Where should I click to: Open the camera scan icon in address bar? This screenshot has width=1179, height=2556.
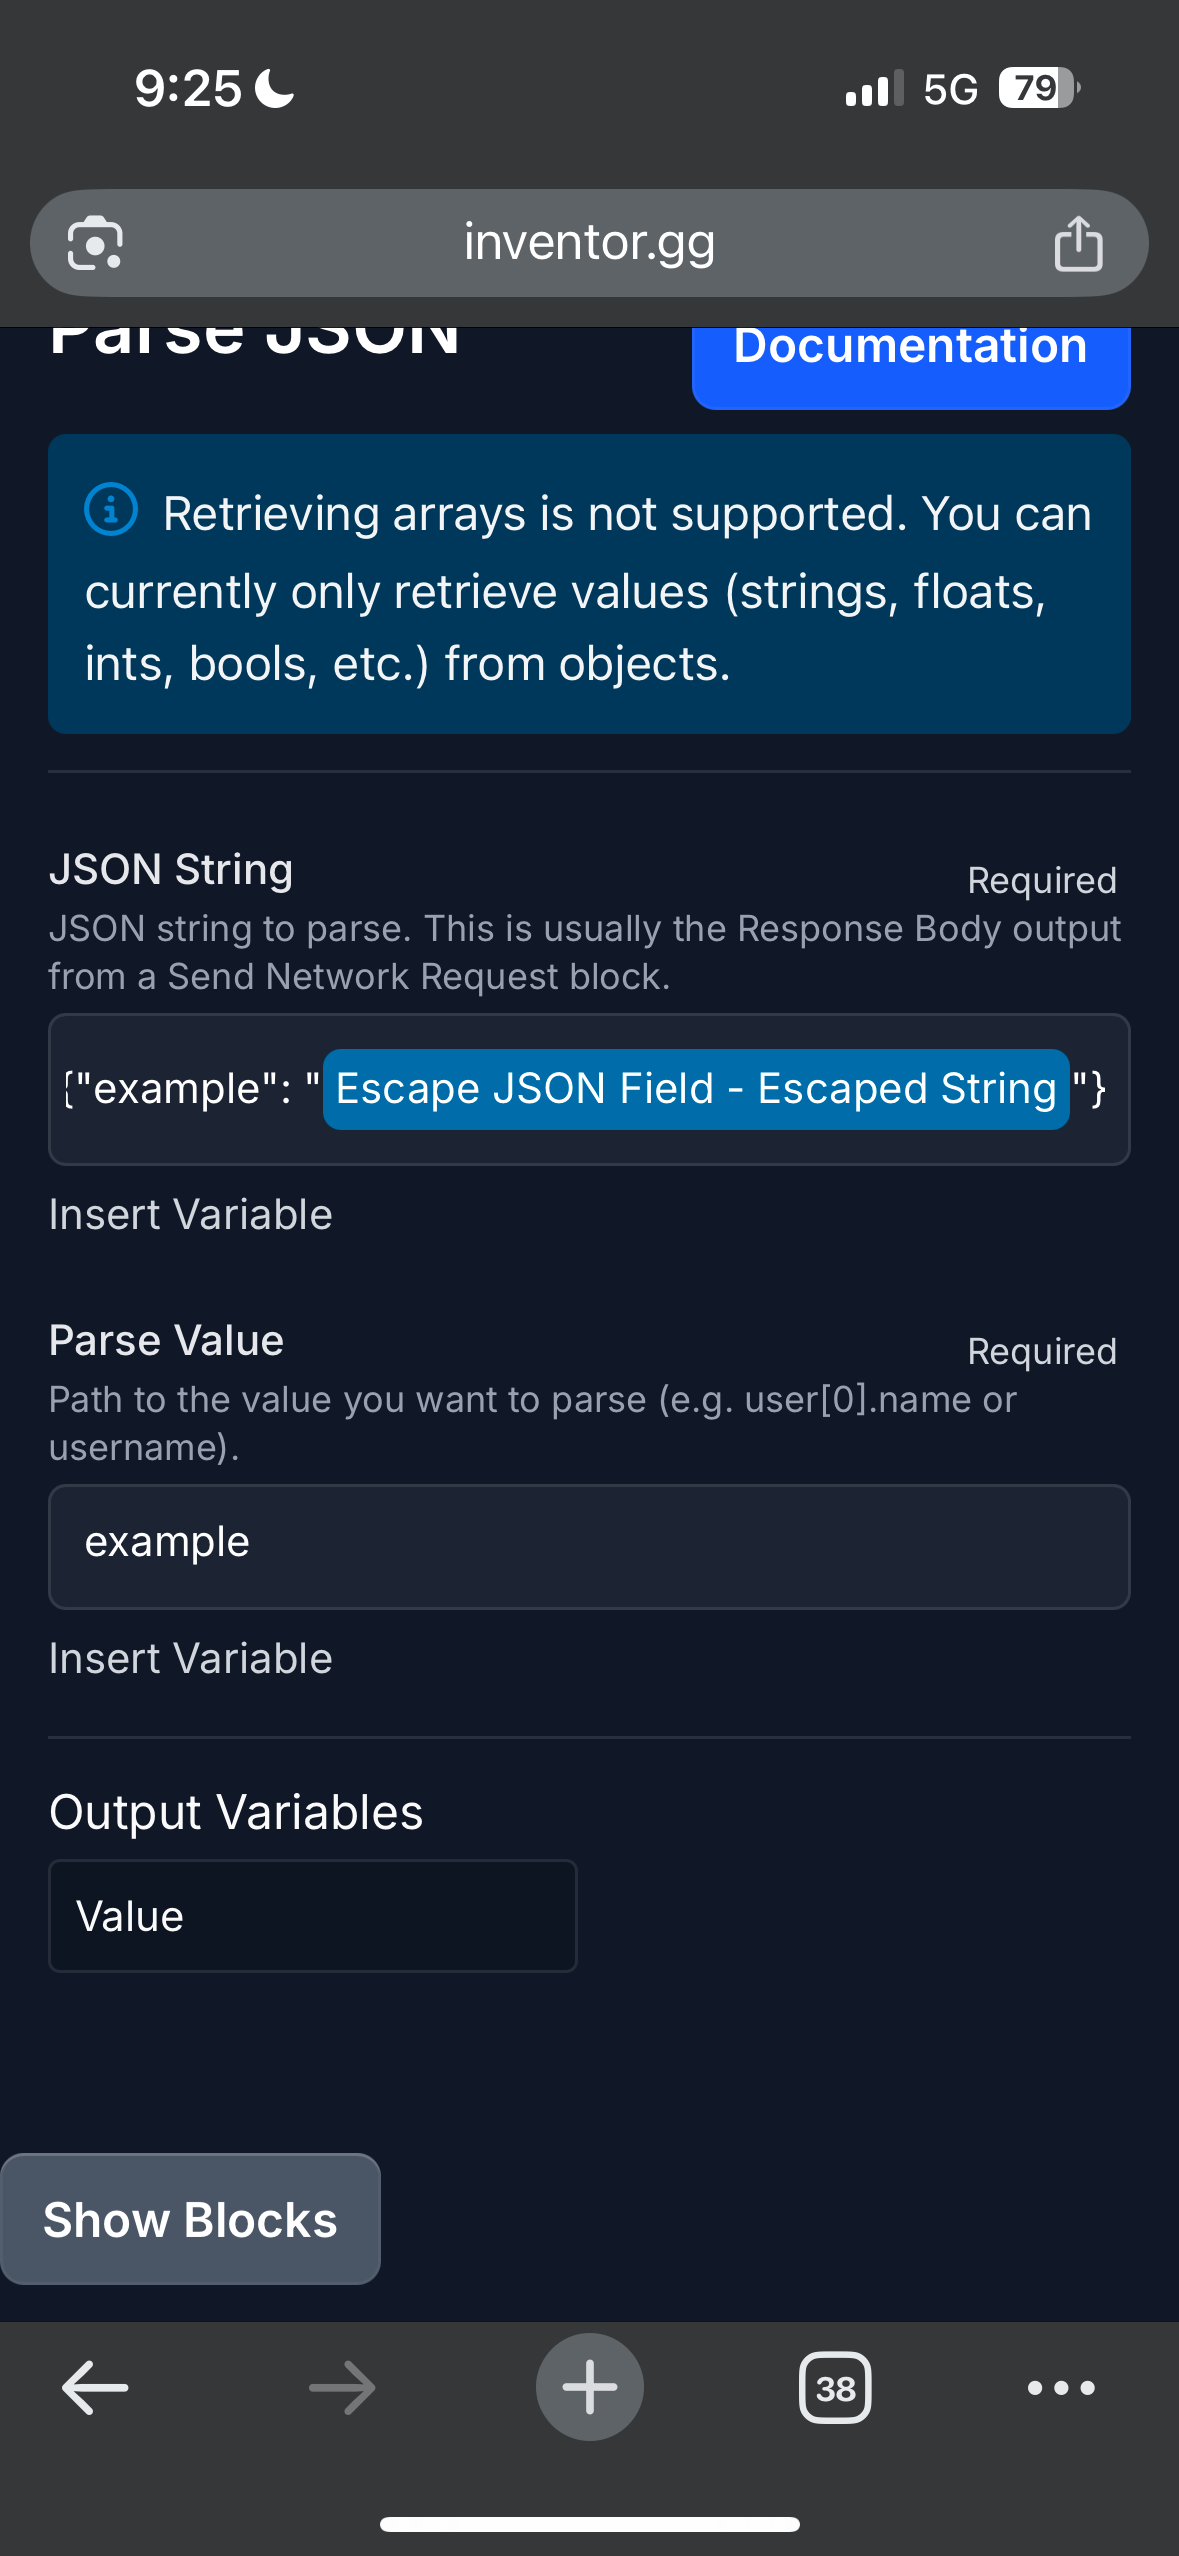point(95,243)
